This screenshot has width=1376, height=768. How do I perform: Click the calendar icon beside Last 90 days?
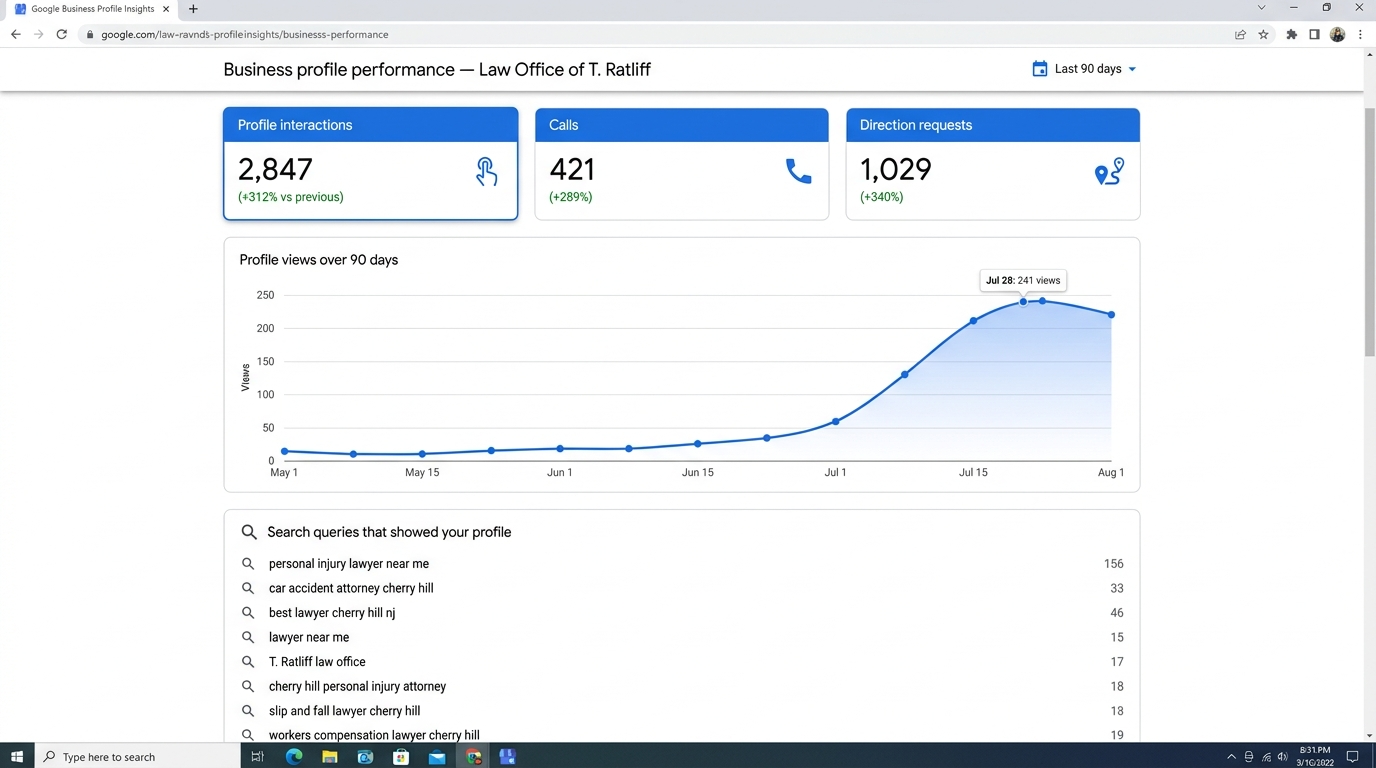click(x=1040, y=69)
